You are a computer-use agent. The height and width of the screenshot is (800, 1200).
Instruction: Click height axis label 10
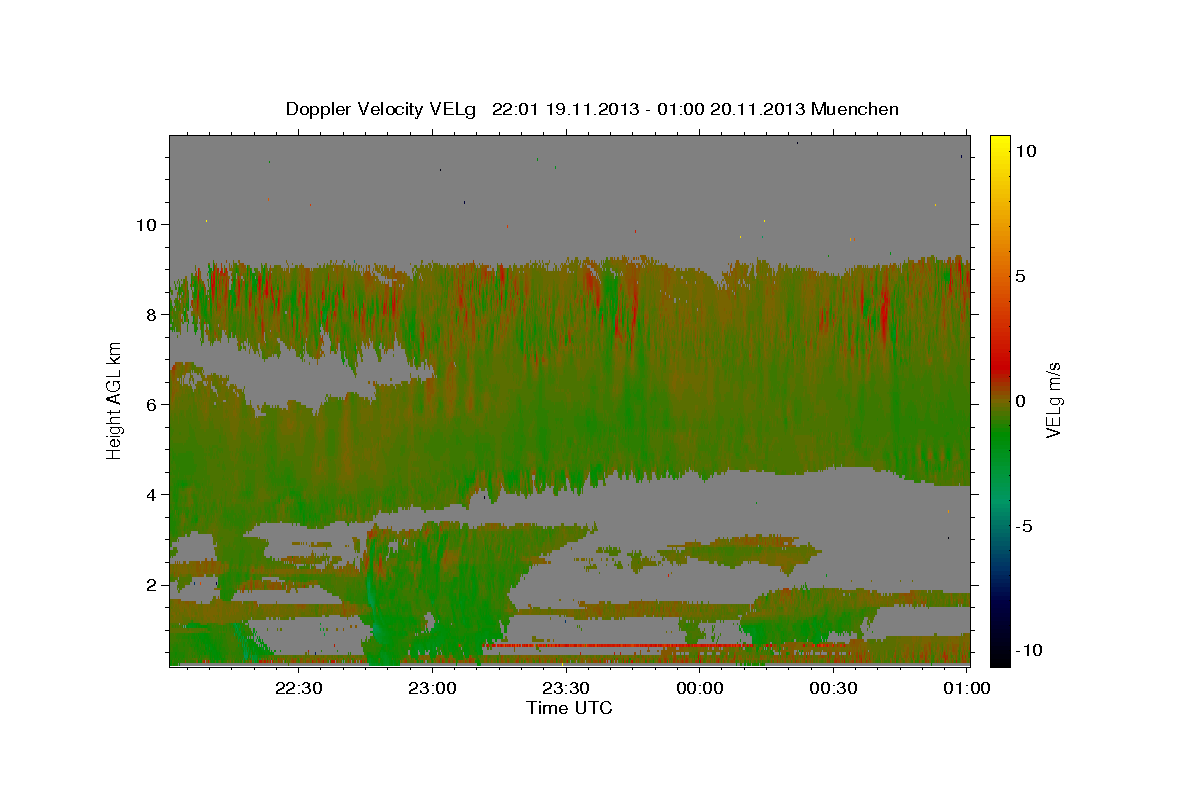coord(149,224)
